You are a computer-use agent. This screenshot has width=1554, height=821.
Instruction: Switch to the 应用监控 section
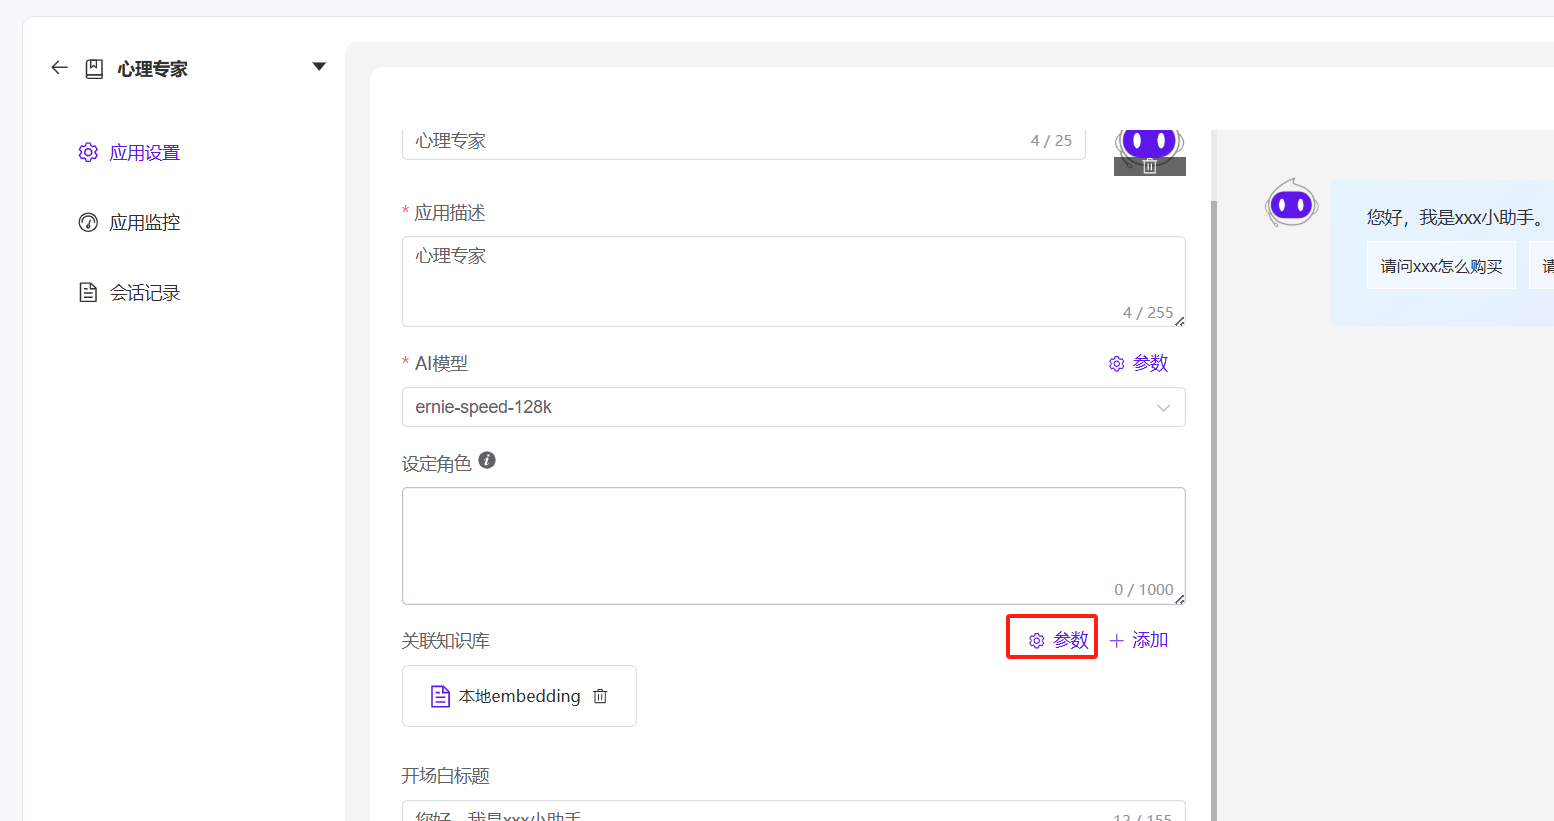[142, 222]
